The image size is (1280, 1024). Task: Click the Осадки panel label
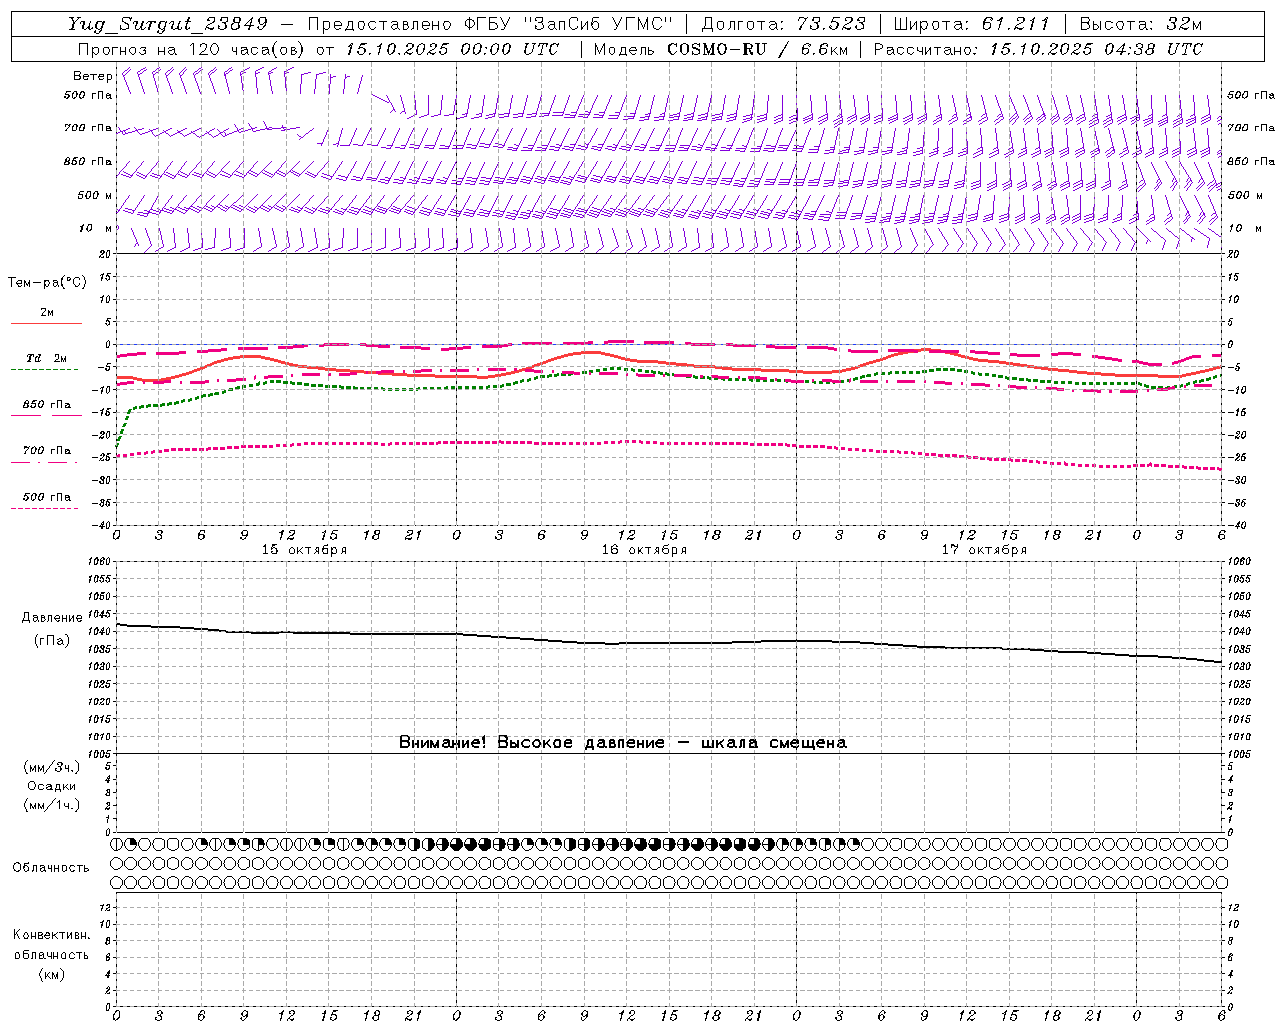52,786
